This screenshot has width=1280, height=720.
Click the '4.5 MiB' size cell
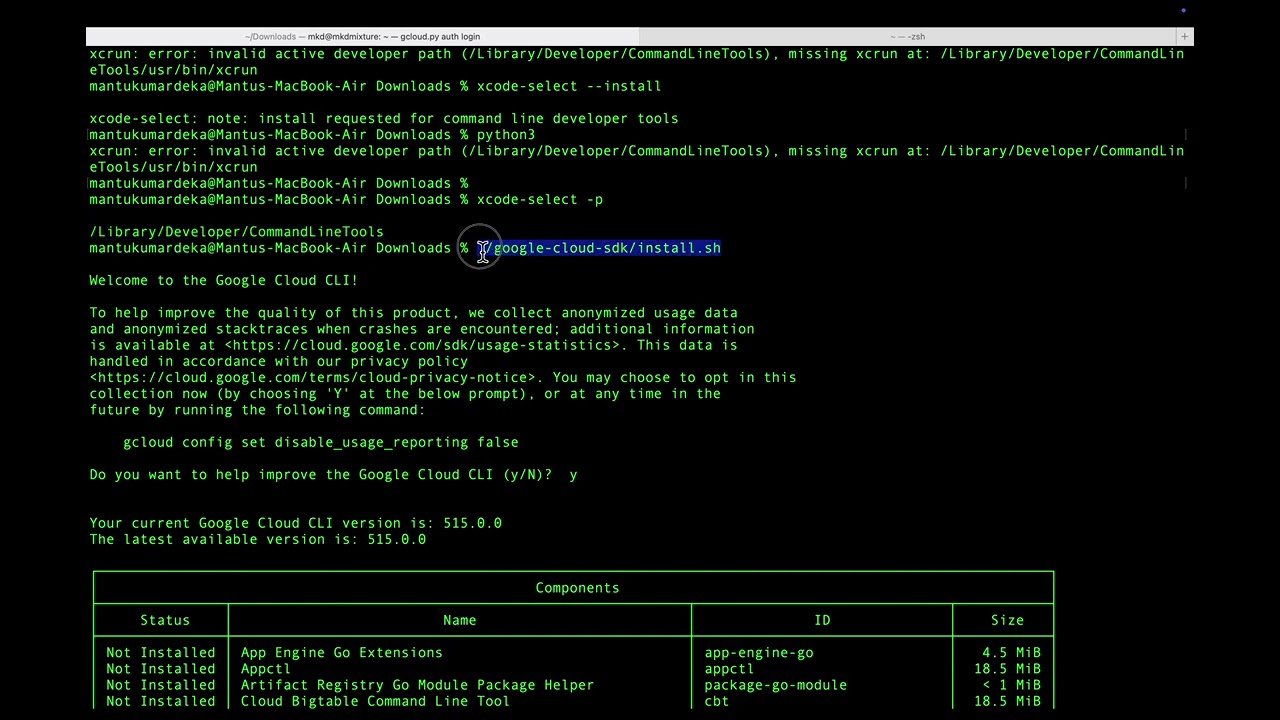1011,653
